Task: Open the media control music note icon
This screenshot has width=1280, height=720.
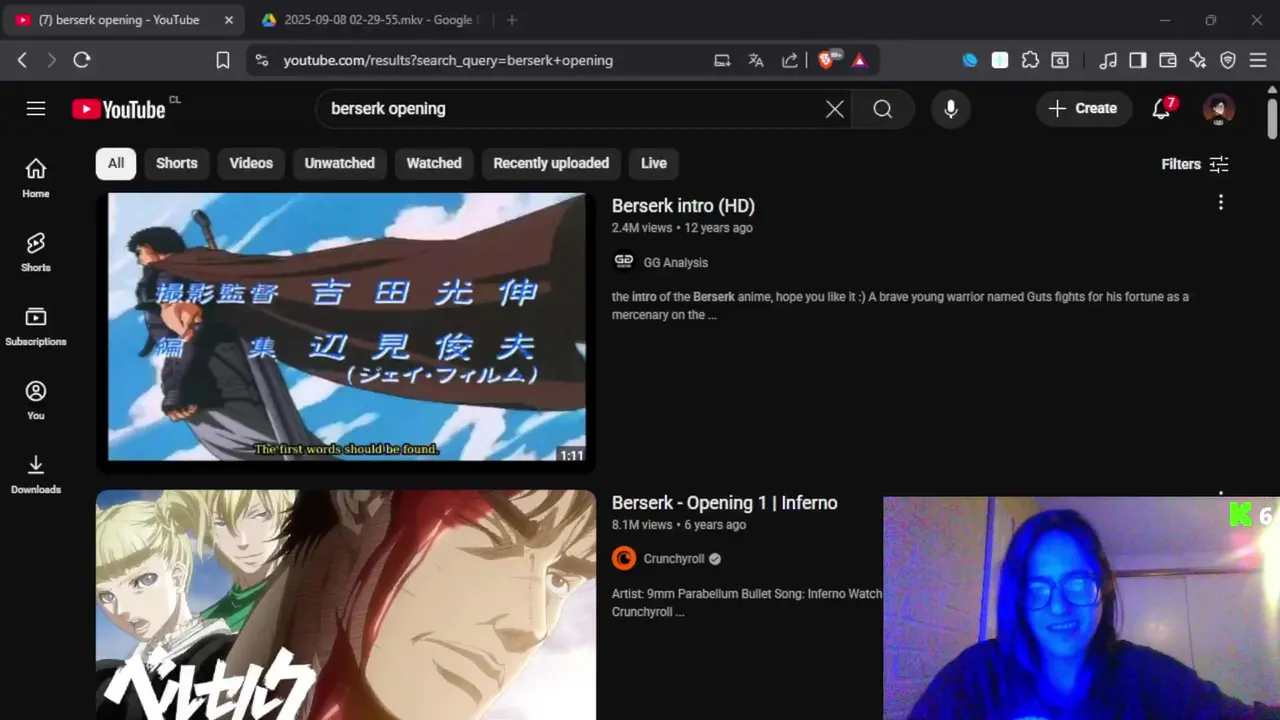Action: click(1107, 60)
